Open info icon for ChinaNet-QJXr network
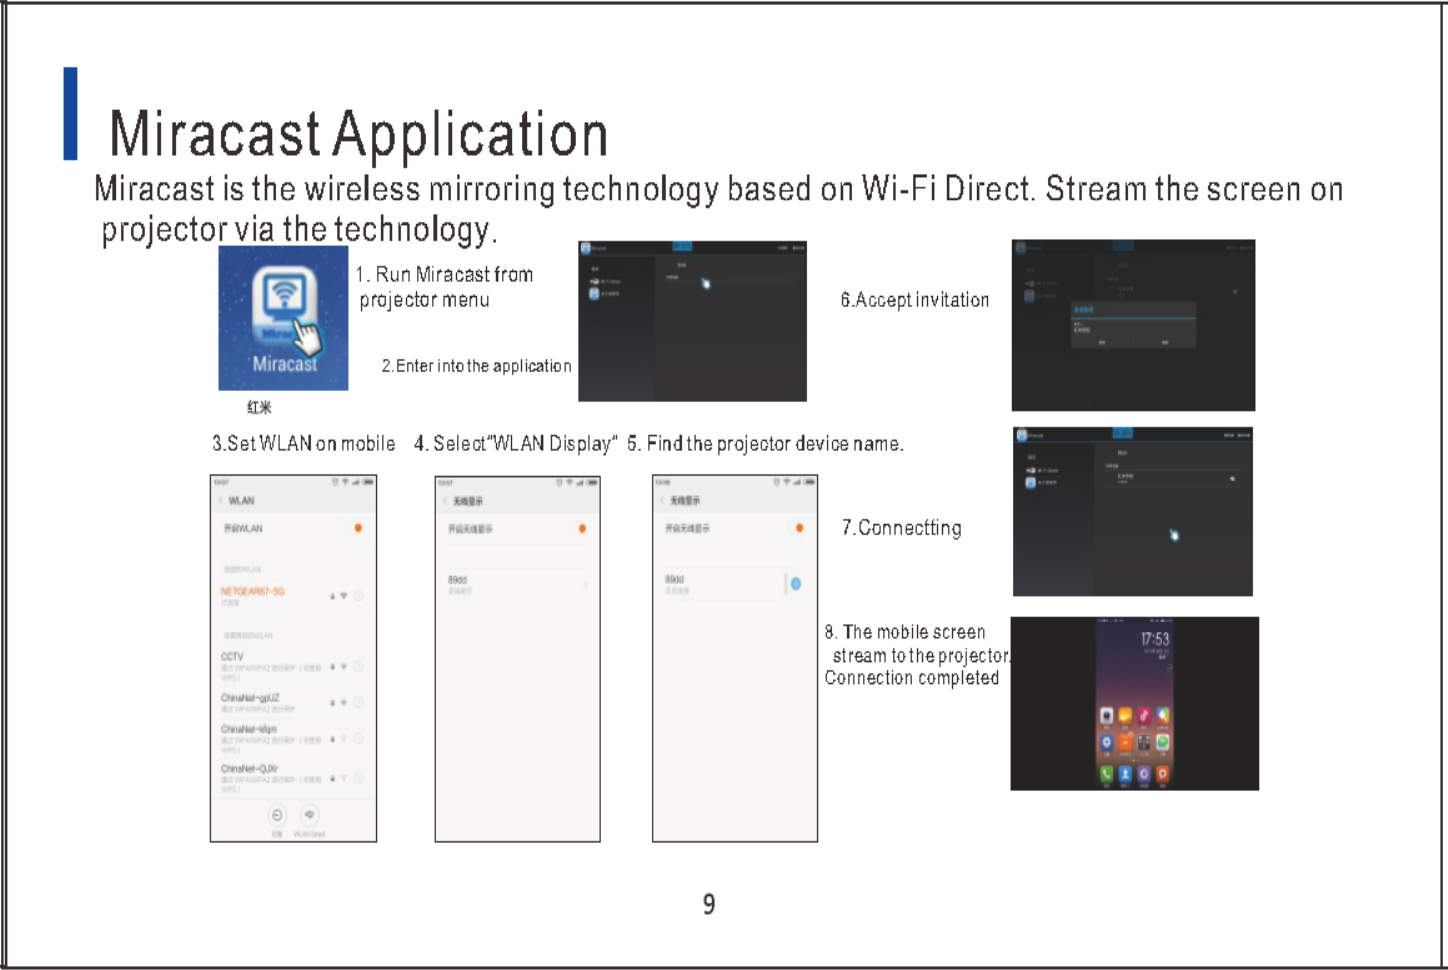1448x970 pixels. click(358, 778)
